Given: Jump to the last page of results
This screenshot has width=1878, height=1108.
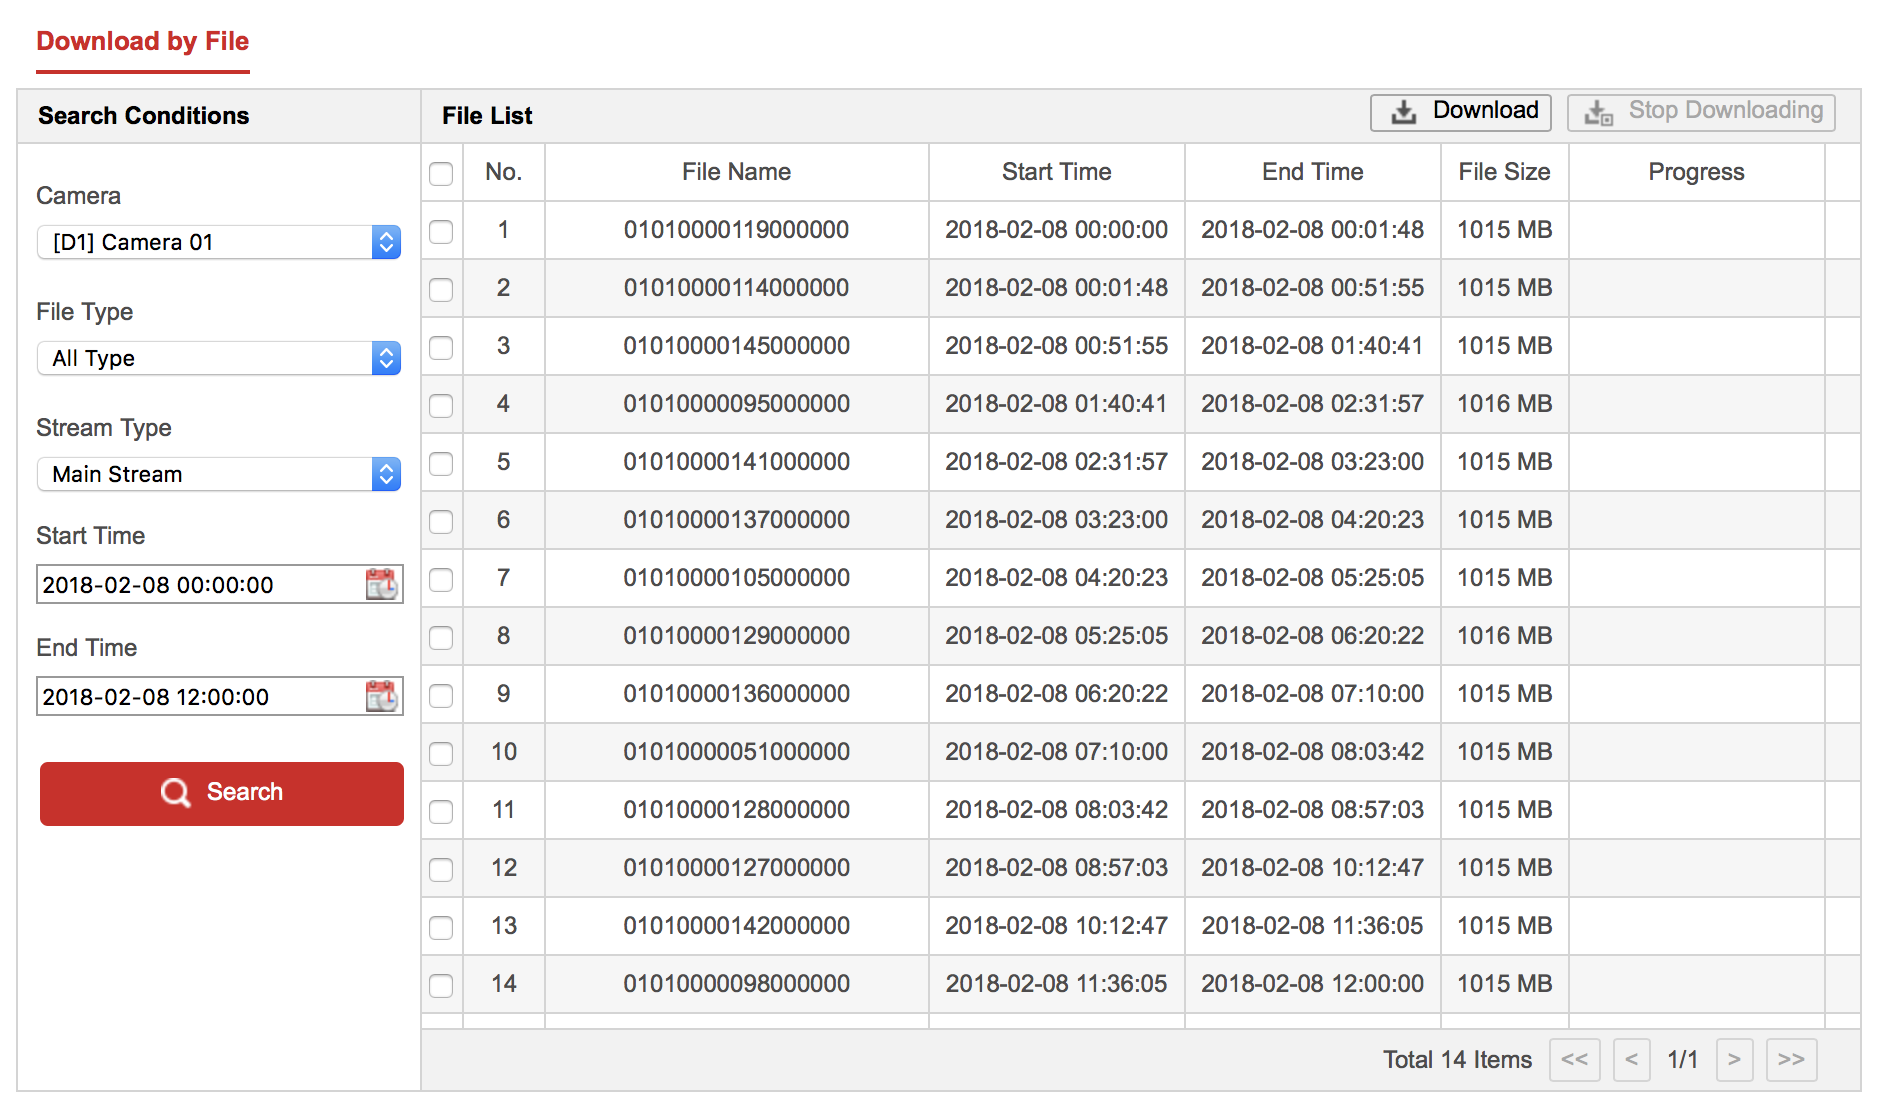Looking at the screenshot, I should [1791, 1060].
